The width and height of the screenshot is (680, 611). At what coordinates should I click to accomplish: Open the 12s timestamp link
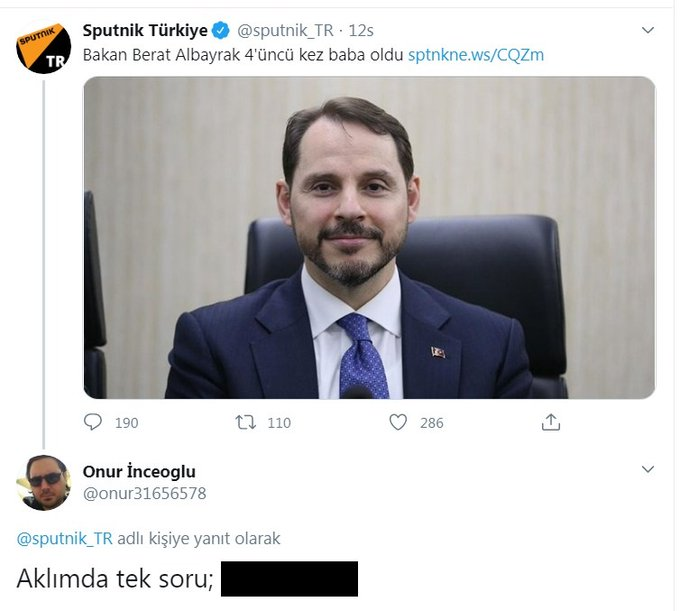pyautogui.click(x=362, y=31)
